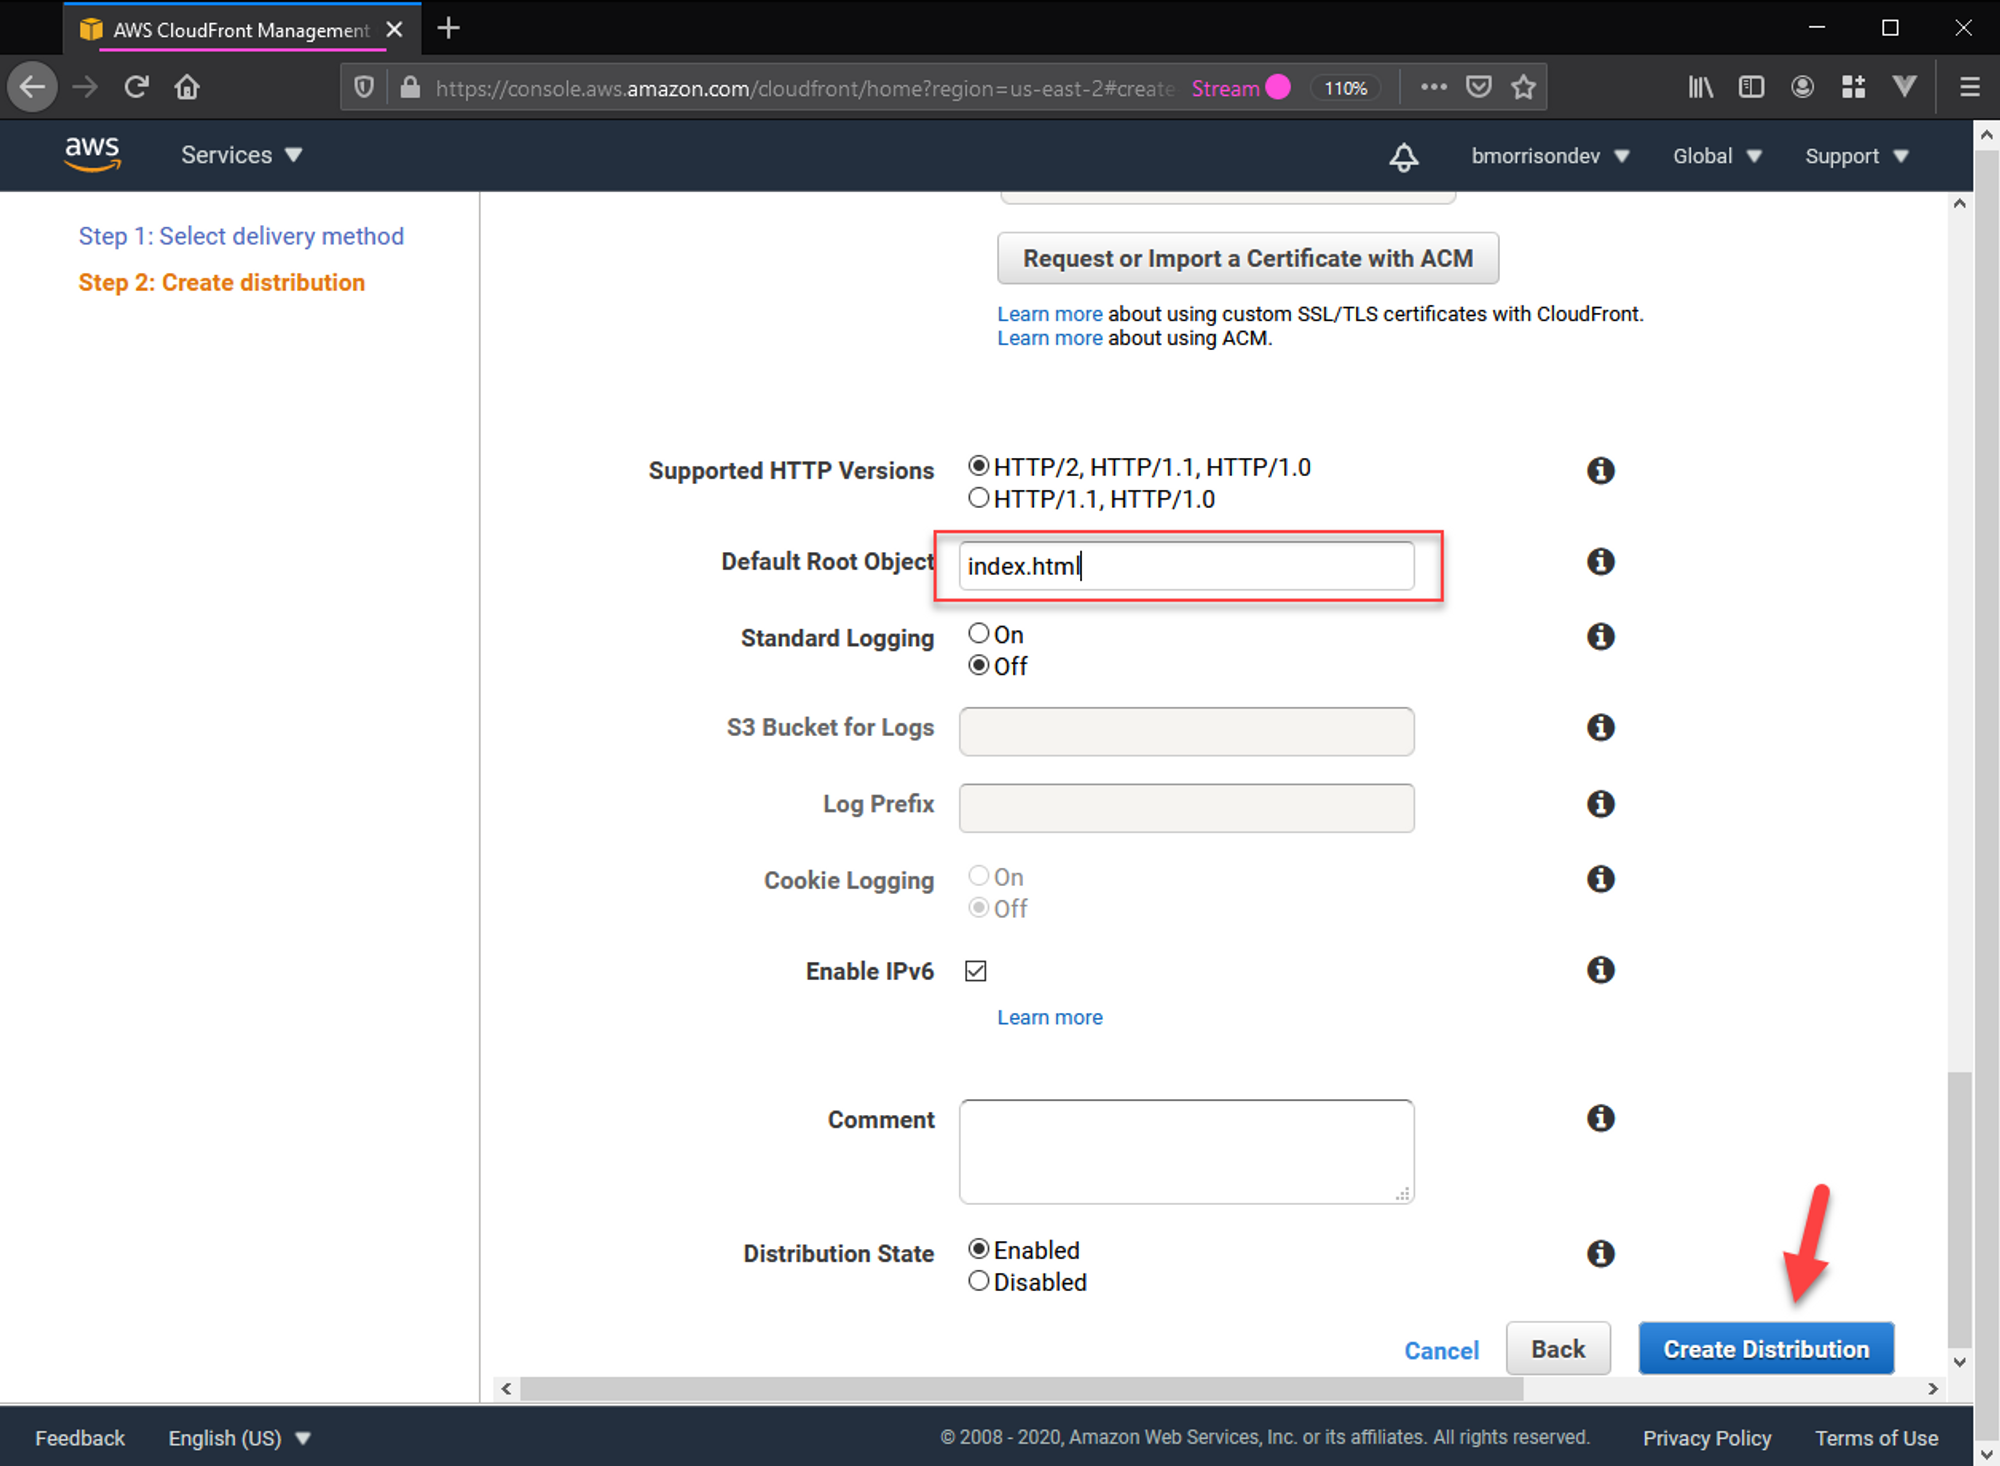Bookmark this page with star icon
The height and width of the screenshot is (1466, 2000).
(1523, 87)
